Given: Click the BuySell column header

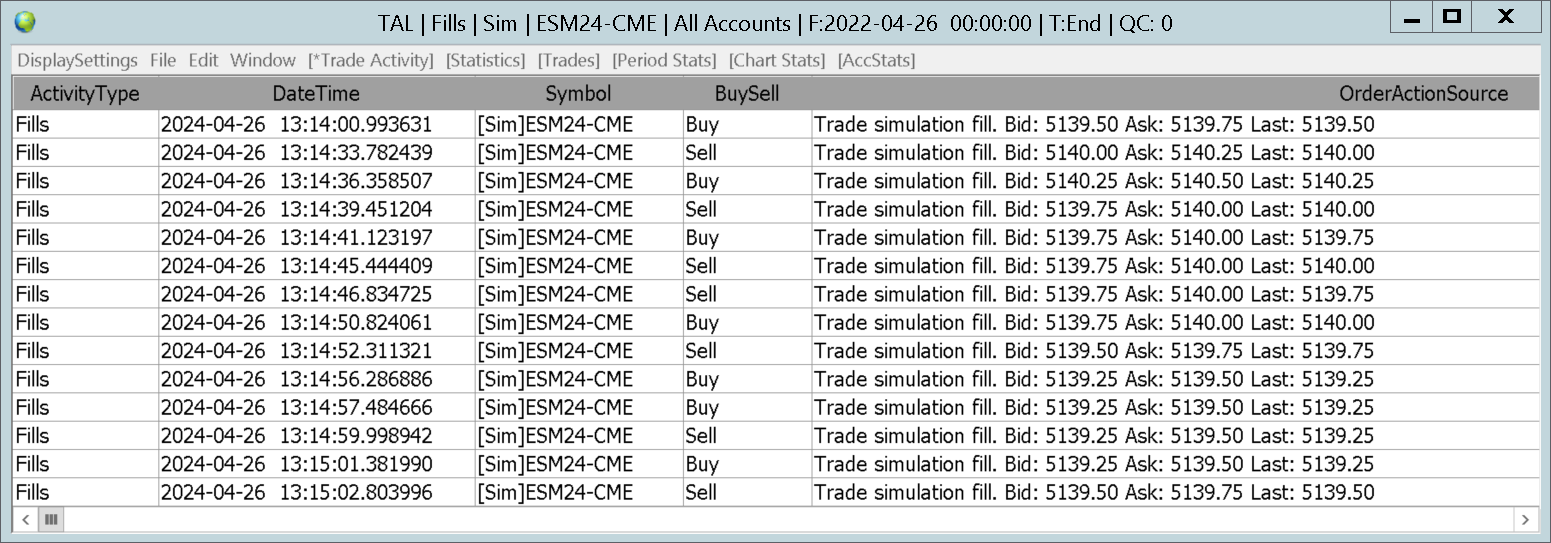Looking at the screenshot, I should [x=747, y=94].
